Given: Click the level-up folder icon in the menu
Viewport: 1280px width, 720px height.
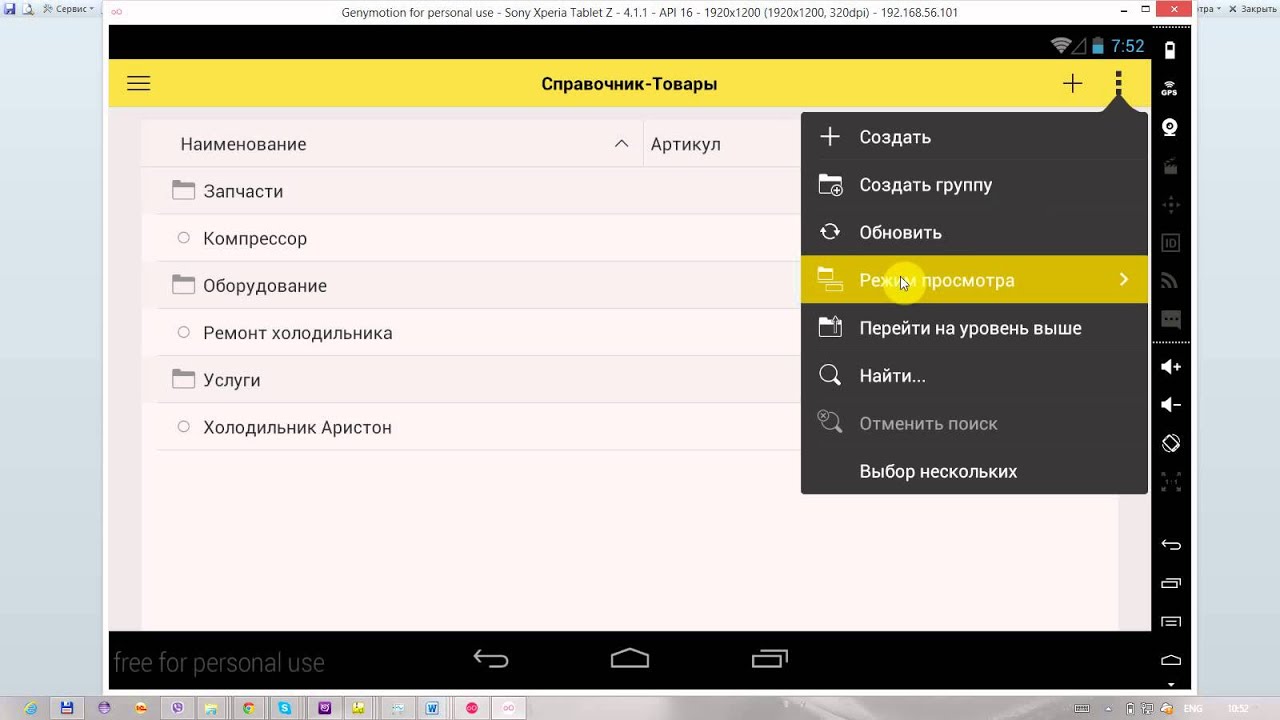Looking at the screenshot, I should [830, 328].
